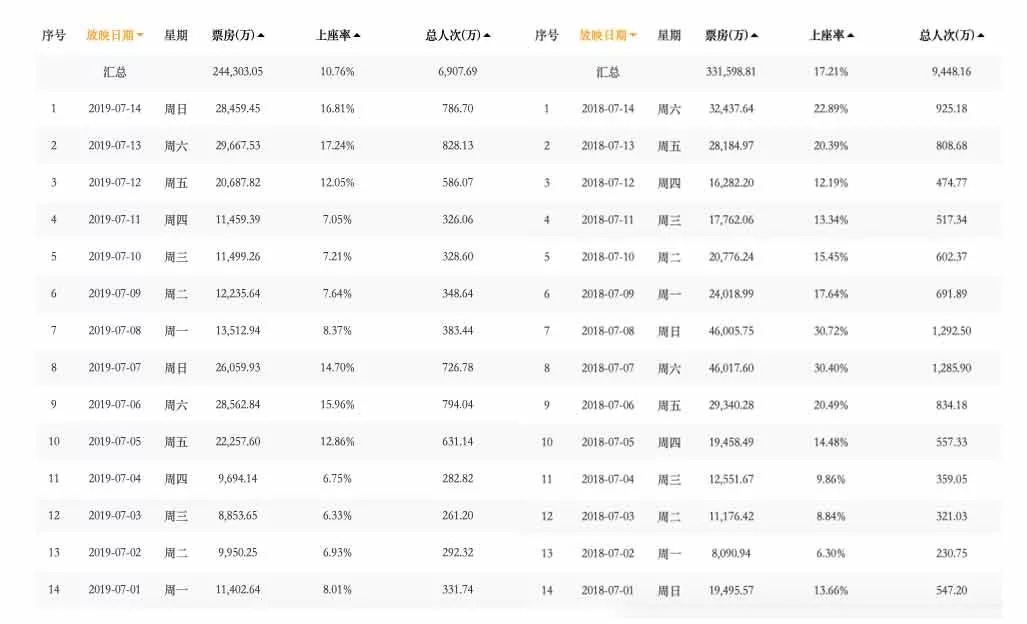Image resolution: width=1027 pixels, height=624 pixels.
Task: Select box office value 46,005.75
Action: coord(731,331)
